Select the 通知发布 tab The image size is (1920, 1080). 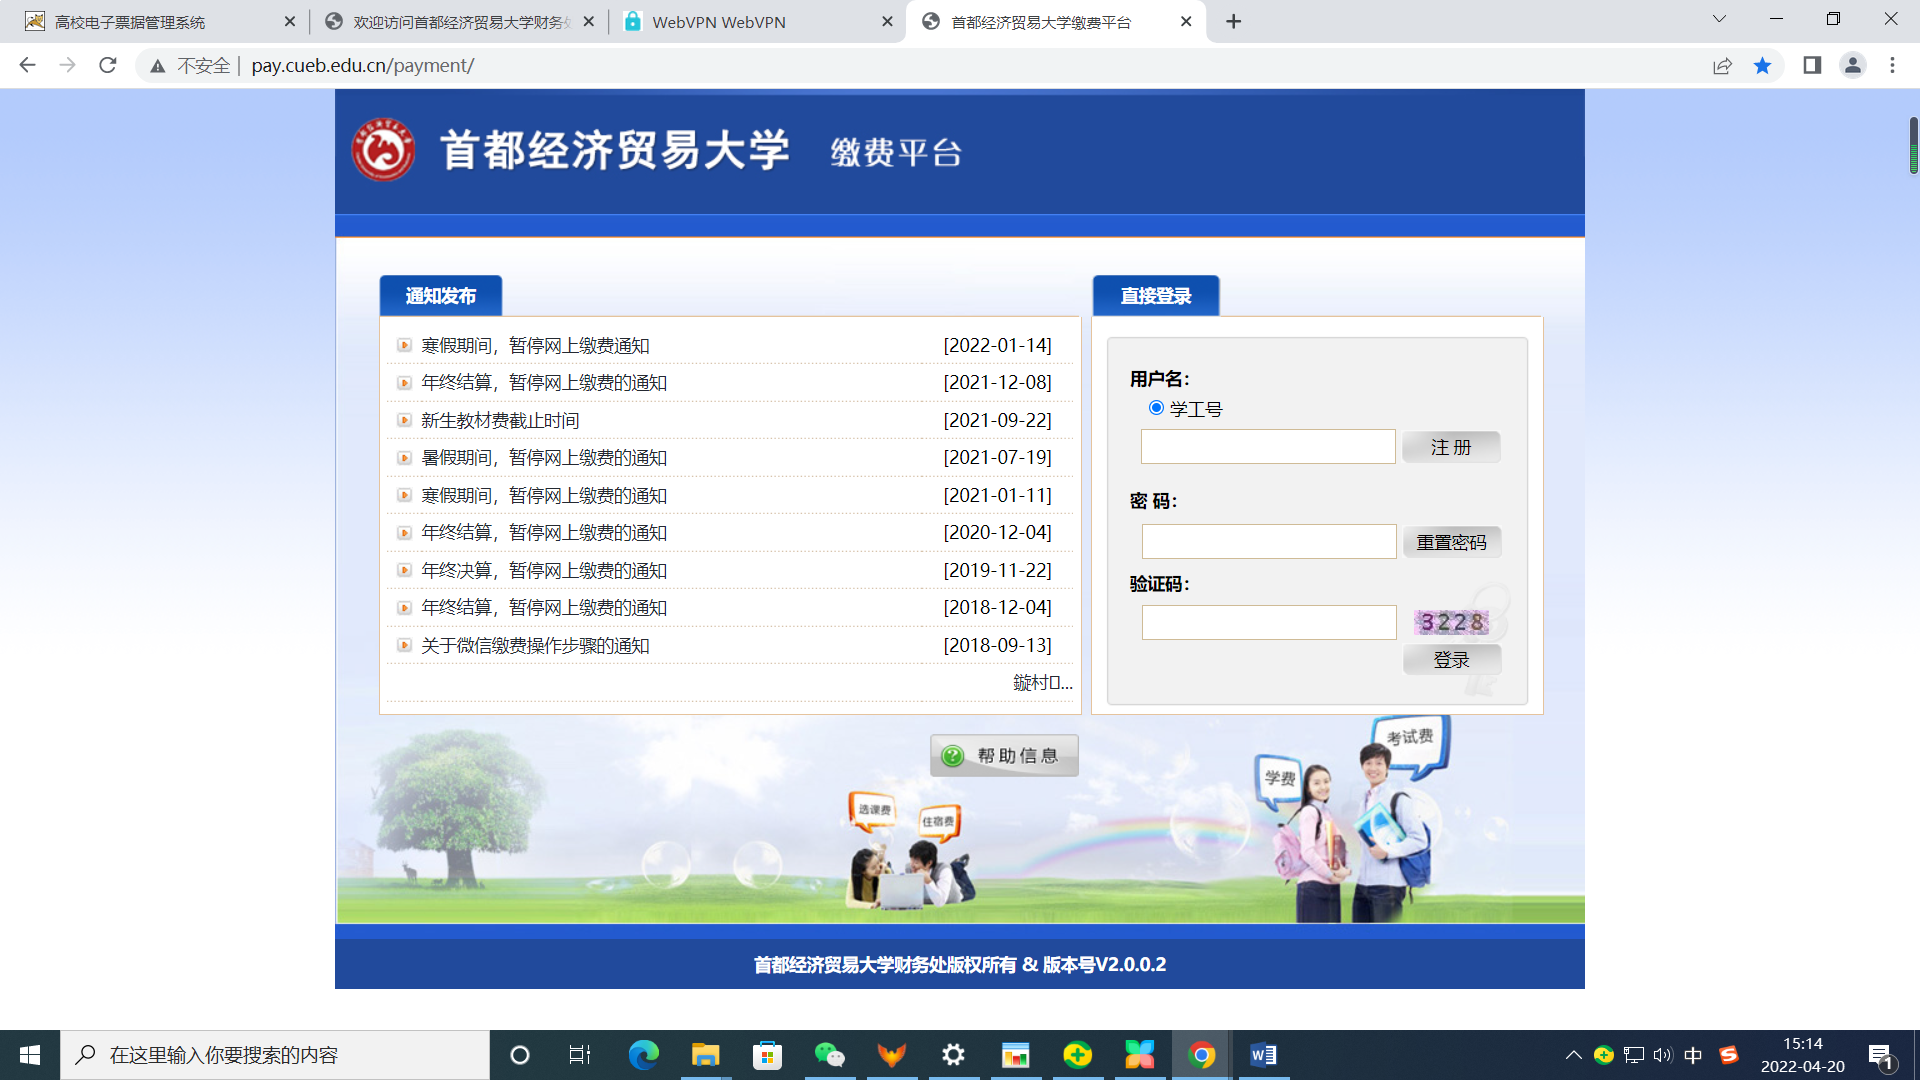[x=441, y=296]
